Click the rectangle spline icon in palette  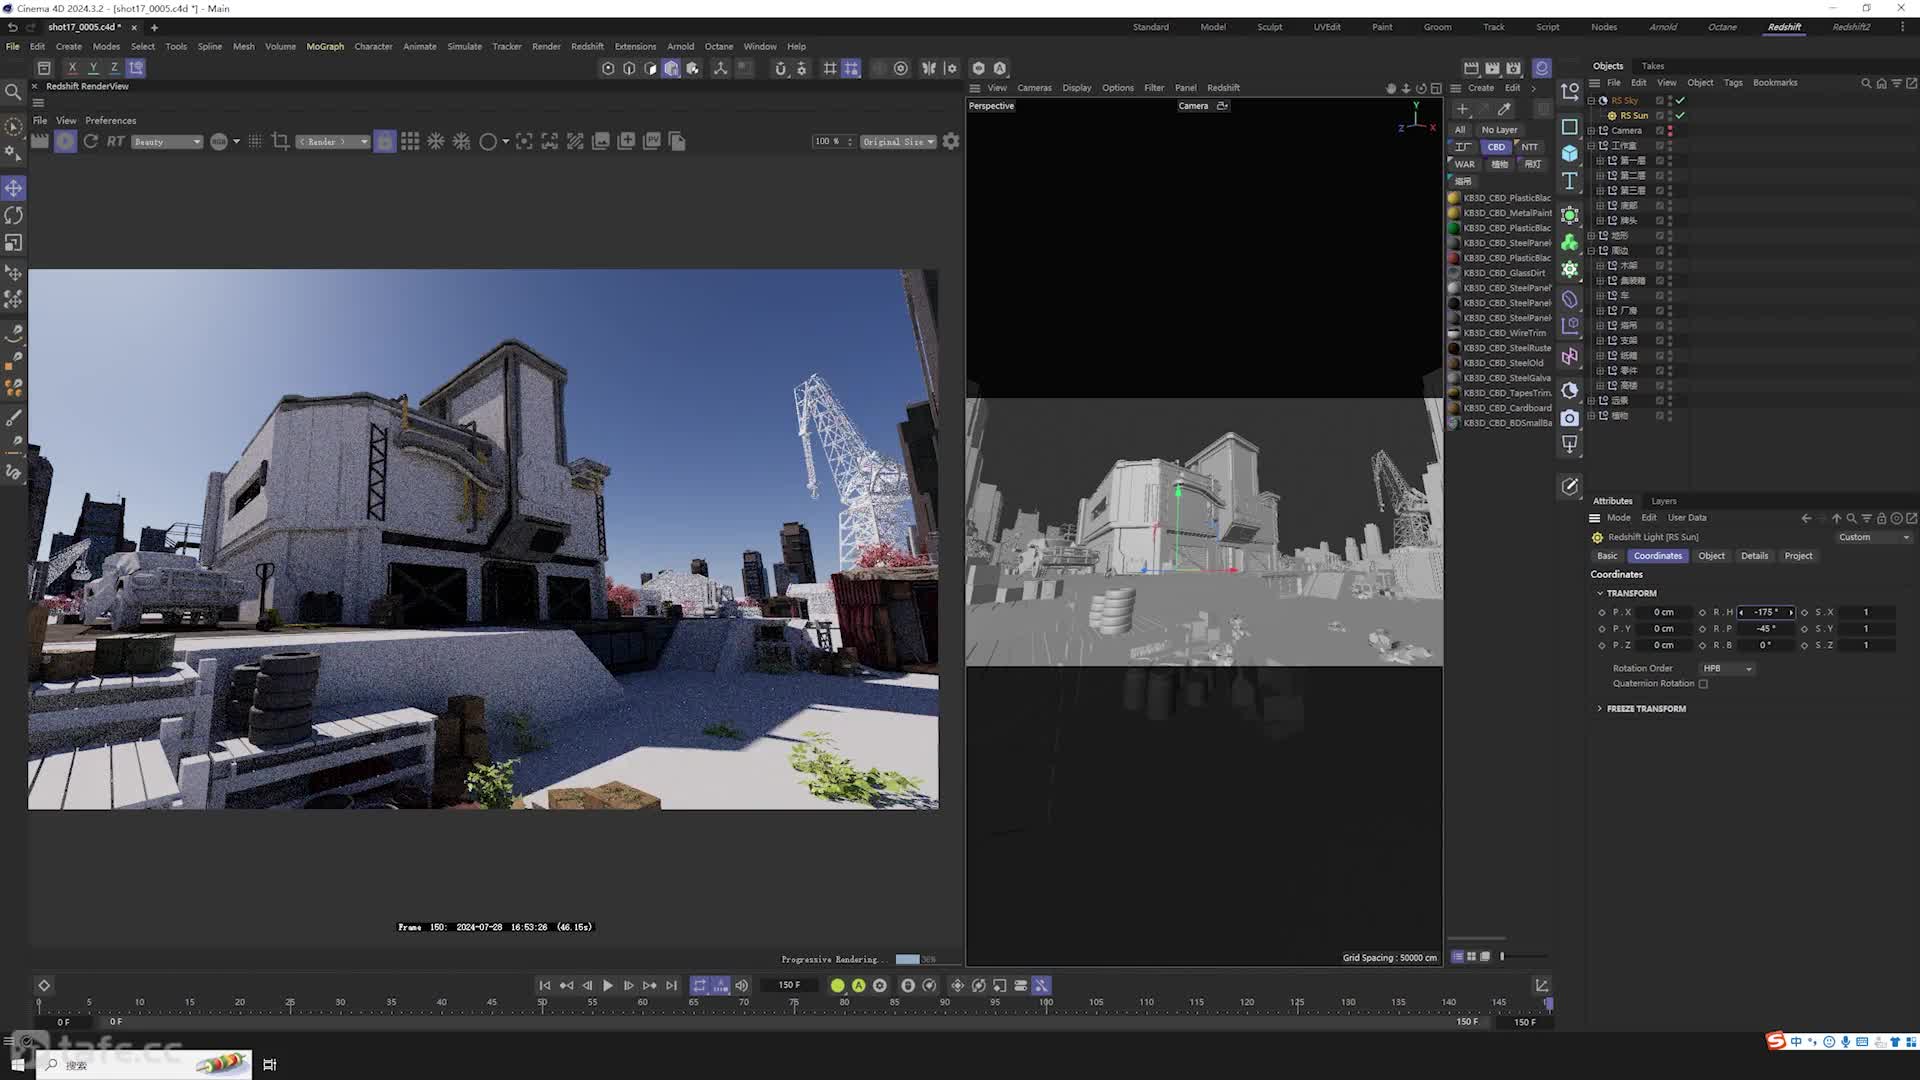pyautogui.click(x=1570, y=126)
